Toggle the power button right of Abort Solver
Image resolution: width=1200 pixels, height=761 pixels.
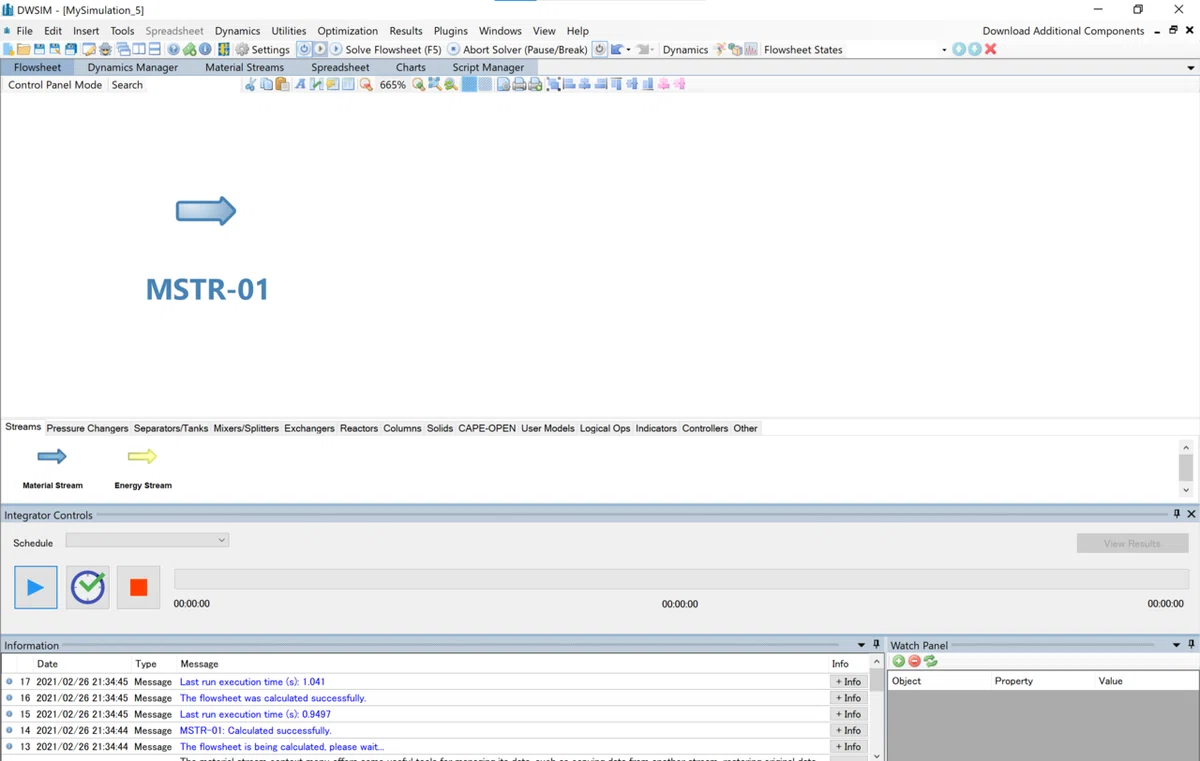[600, 49]
